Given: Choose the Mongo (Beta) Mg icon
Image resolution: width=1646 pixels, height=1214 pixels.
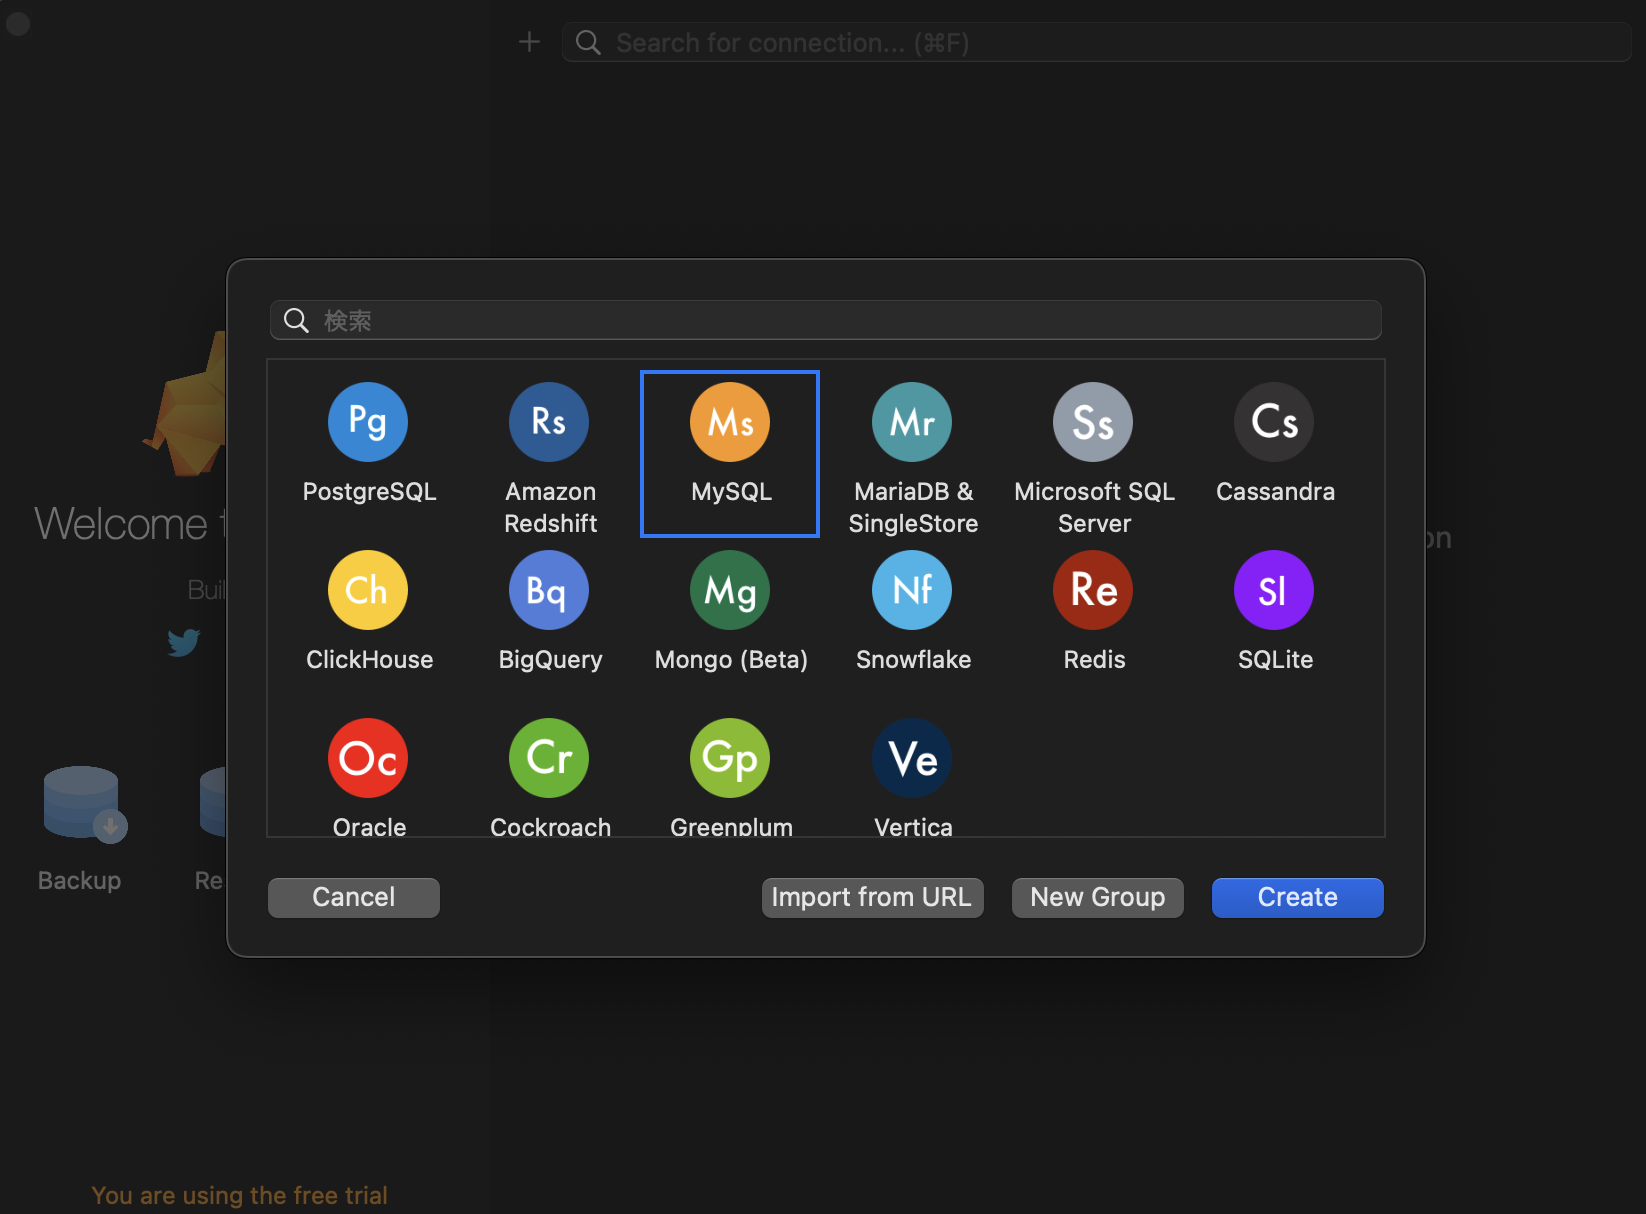Looking at the screenshot, I should (x=730, y=590).
